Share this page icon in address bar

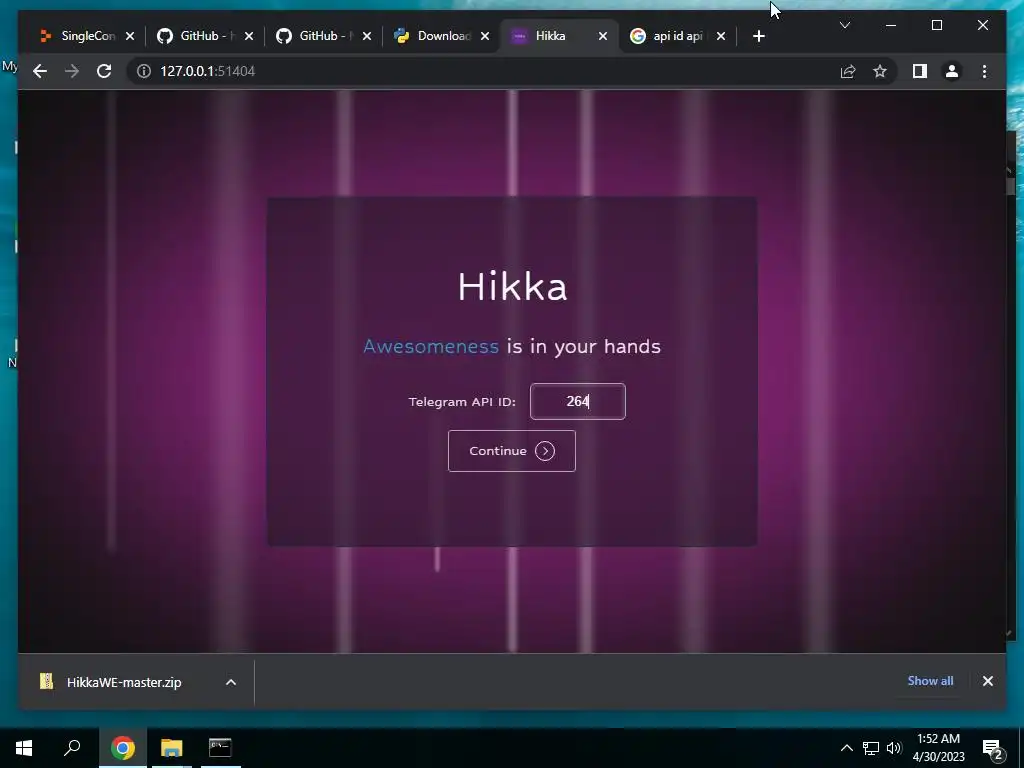tap(848, 71)
